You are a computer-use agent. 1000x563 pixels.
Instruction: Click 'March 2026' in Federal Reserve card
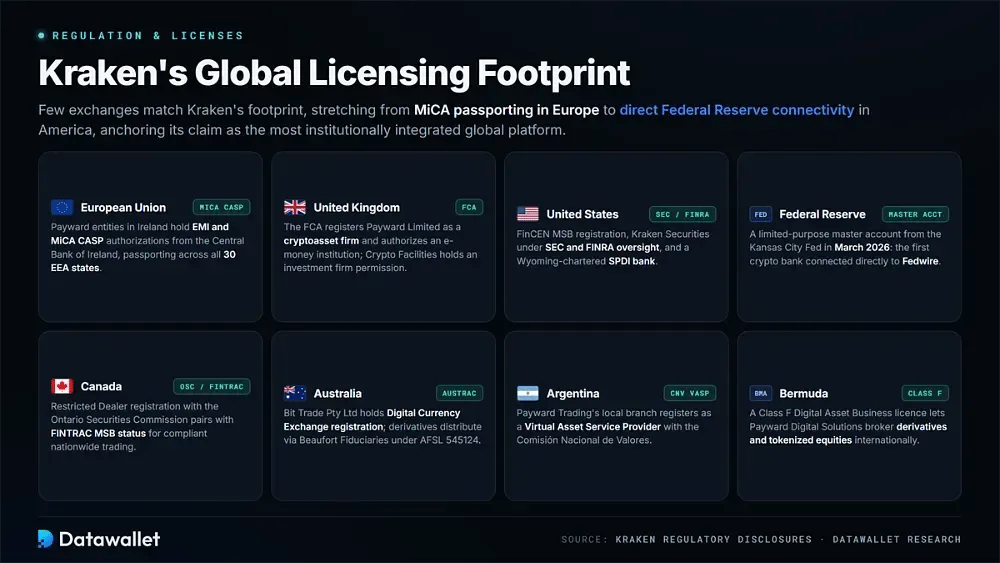point(862,247)
